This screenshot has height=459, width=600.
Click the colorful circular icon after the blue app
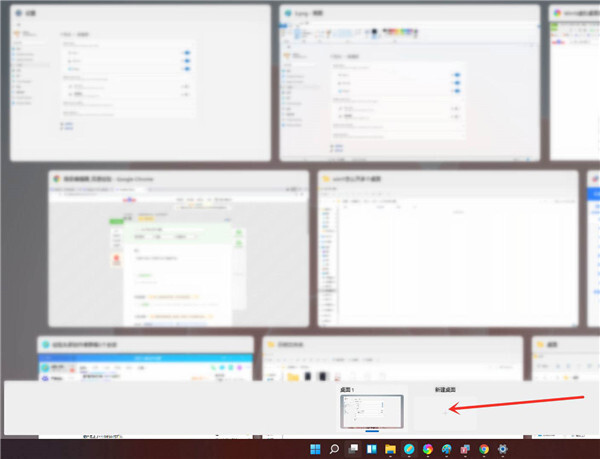click(x=428, y=450)
